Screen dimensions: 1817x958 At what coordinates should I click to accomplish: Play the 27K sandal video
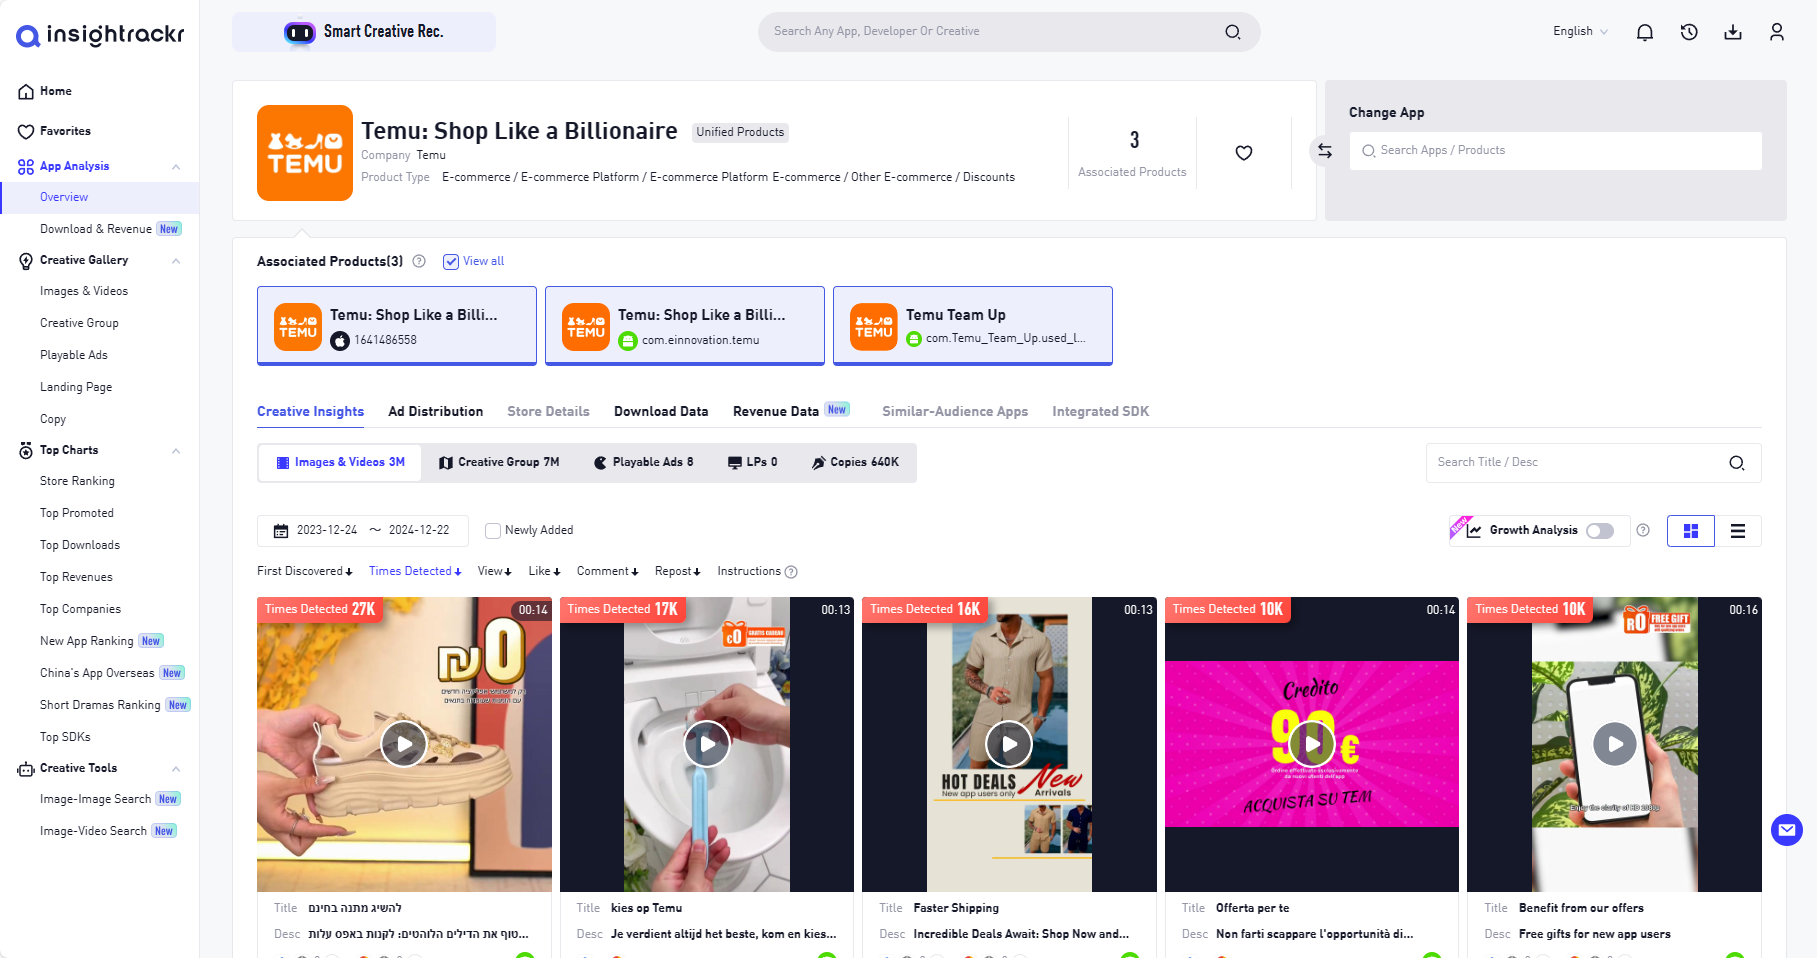pyautogui.click(x=404, y=744)
